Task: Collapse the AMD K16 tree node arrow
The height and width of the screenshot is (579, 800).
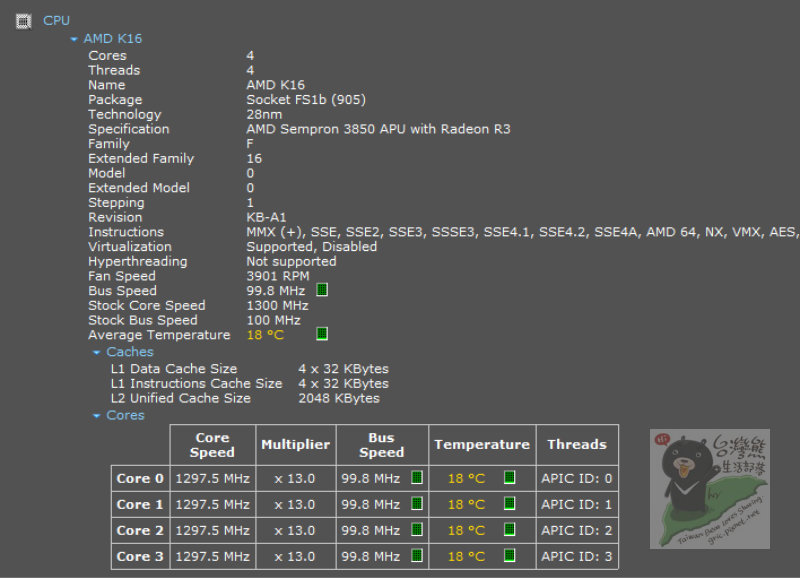Action: coord(74,39)
